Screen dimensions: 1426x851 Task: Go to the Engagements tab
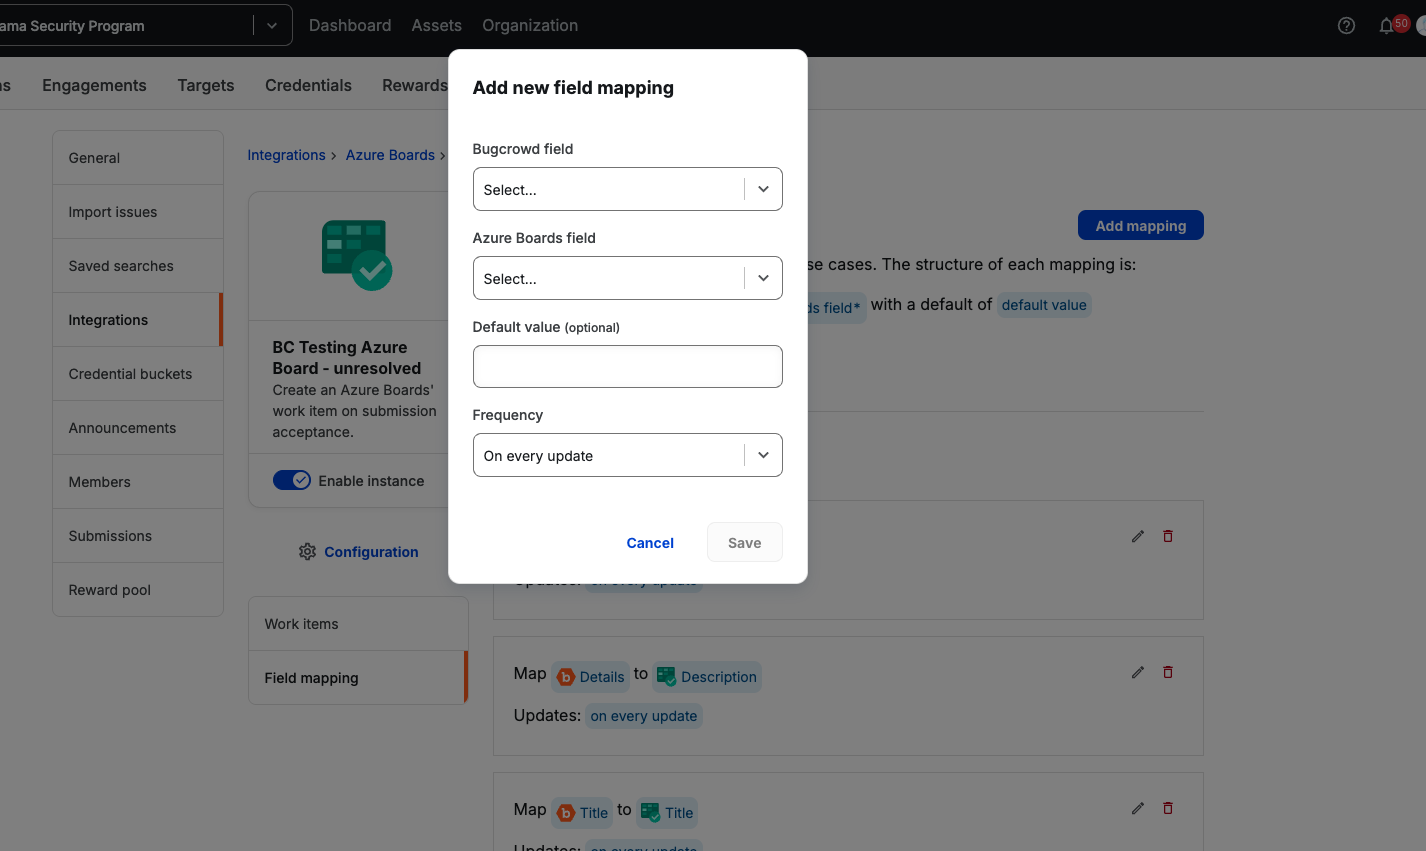[94, 86]
